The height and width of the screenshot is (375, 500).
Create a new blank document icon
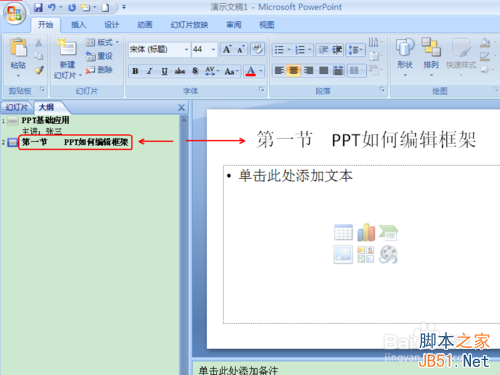[x=105, y=7]
